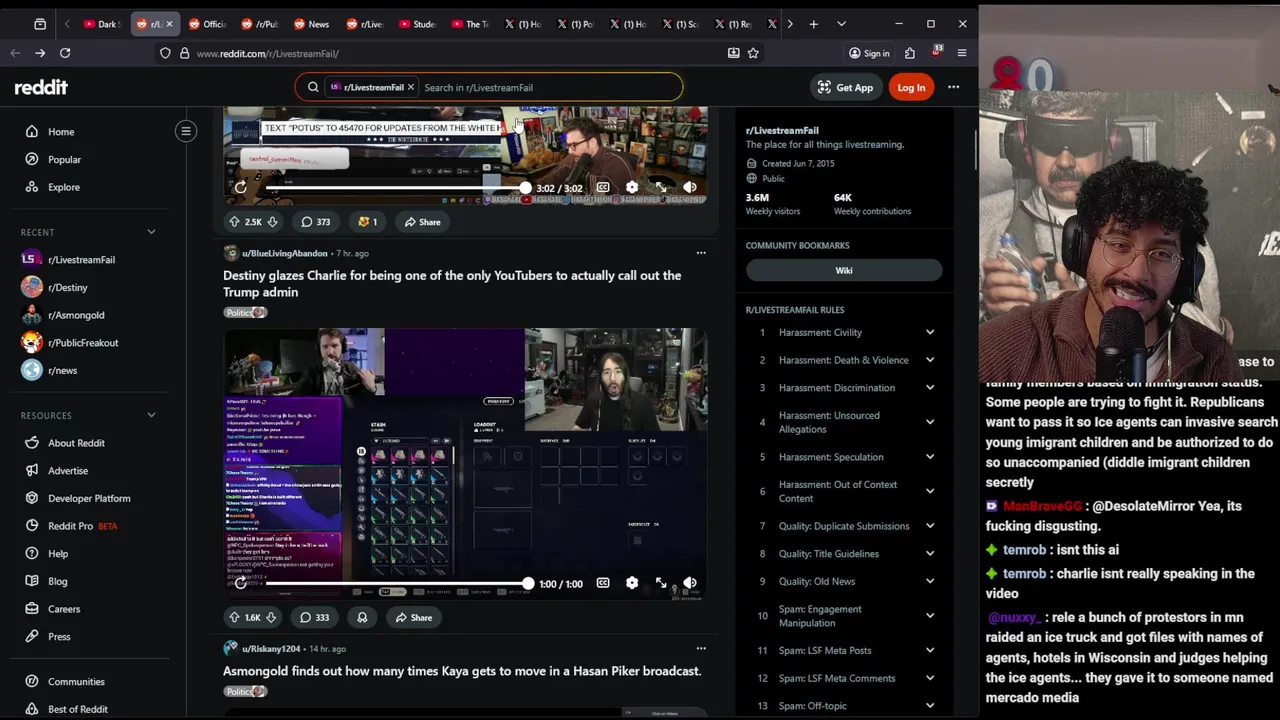The height and width of the screenshot is (720, 1280).
Task: Close the active r/Li browser tab
Action: point(169,24)
